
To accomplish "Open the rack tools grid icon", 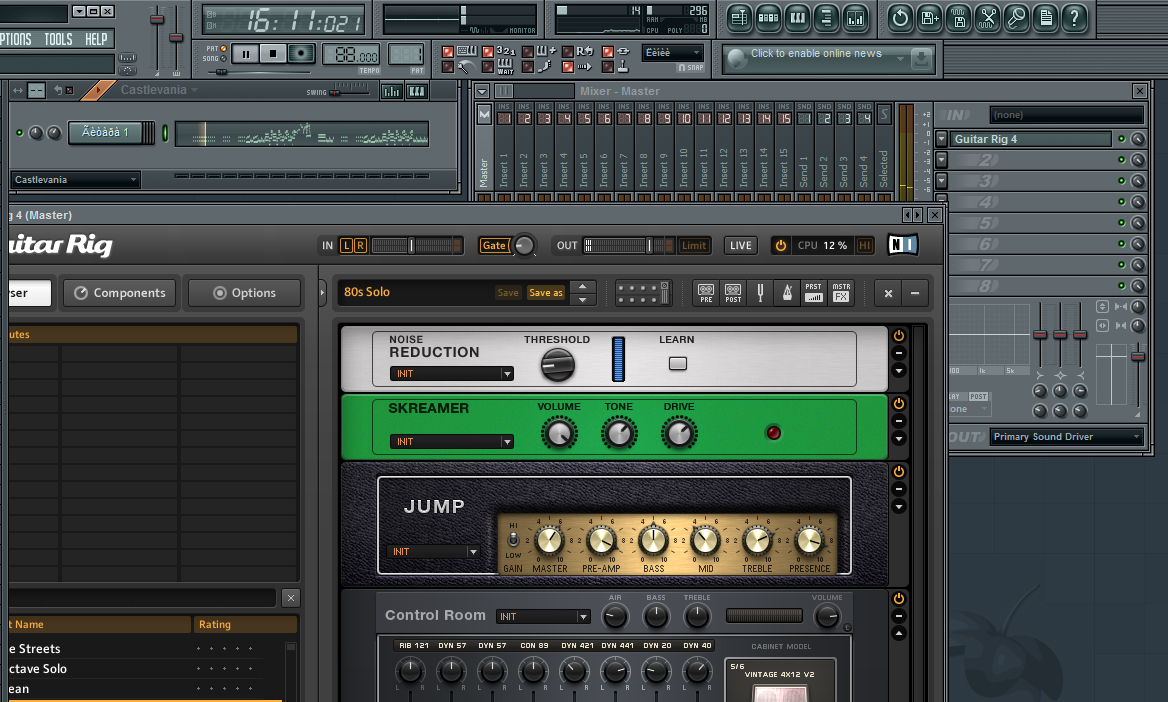I will click(x=643, y=293).
